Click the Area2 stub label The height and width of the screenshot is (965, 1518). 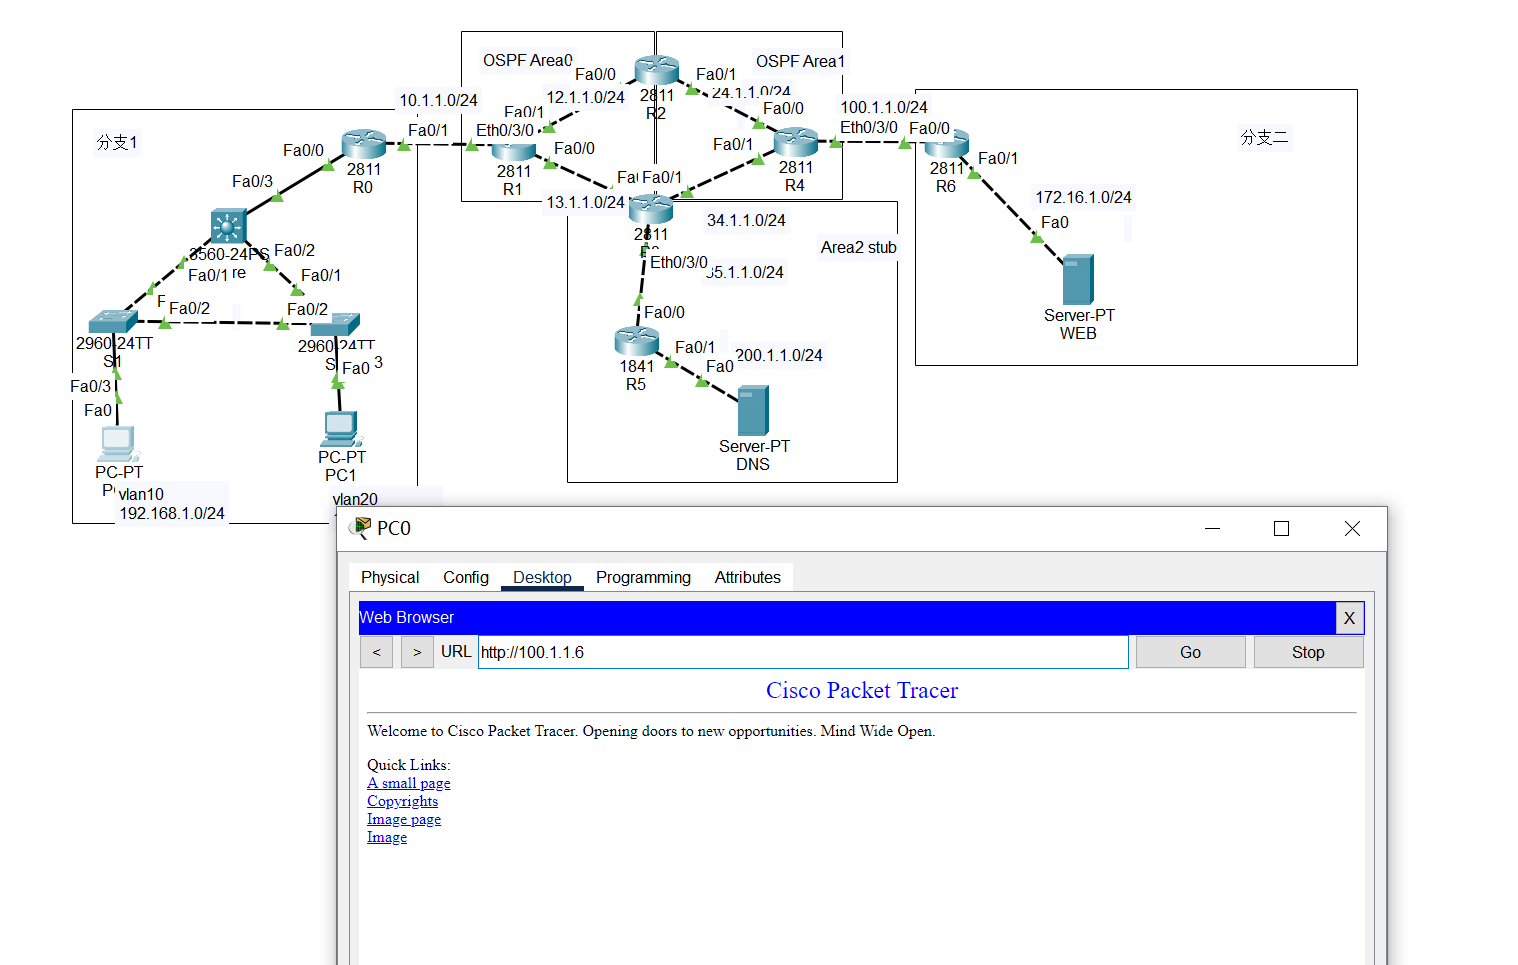[859, 247]
